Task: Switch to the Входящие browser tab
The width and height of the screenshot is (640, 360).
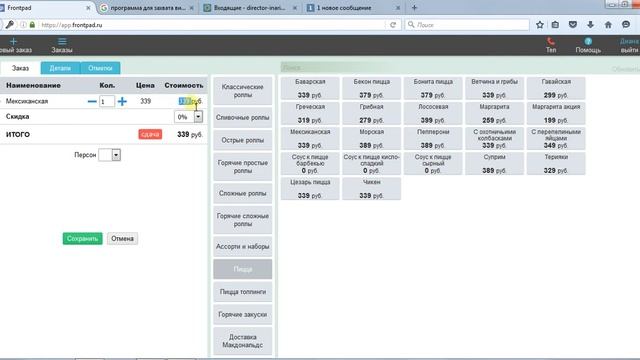Action: [250, 8]
